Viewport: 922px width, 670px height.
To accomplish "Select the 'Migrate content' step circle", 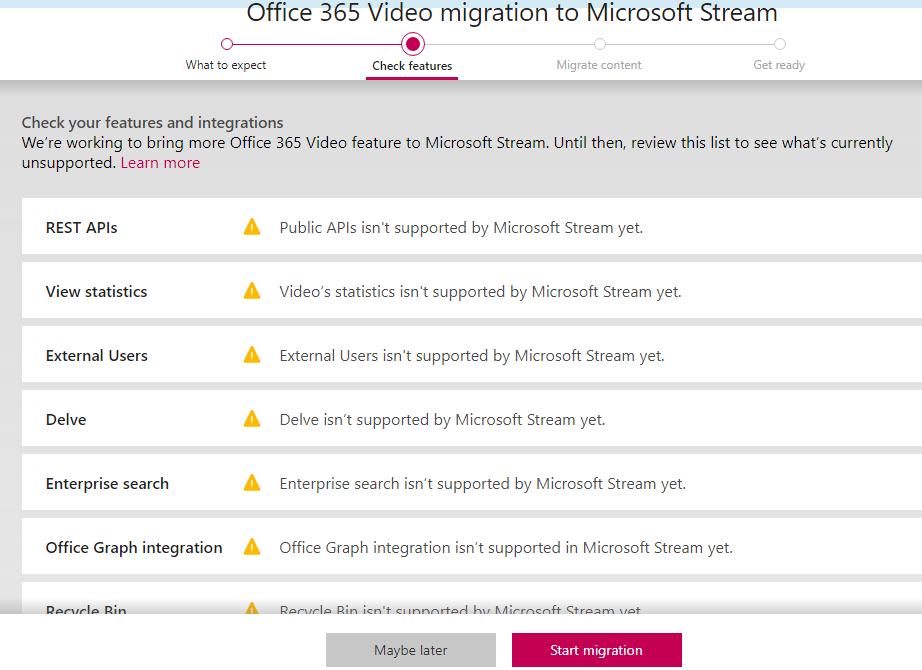I will pos(599,44).
